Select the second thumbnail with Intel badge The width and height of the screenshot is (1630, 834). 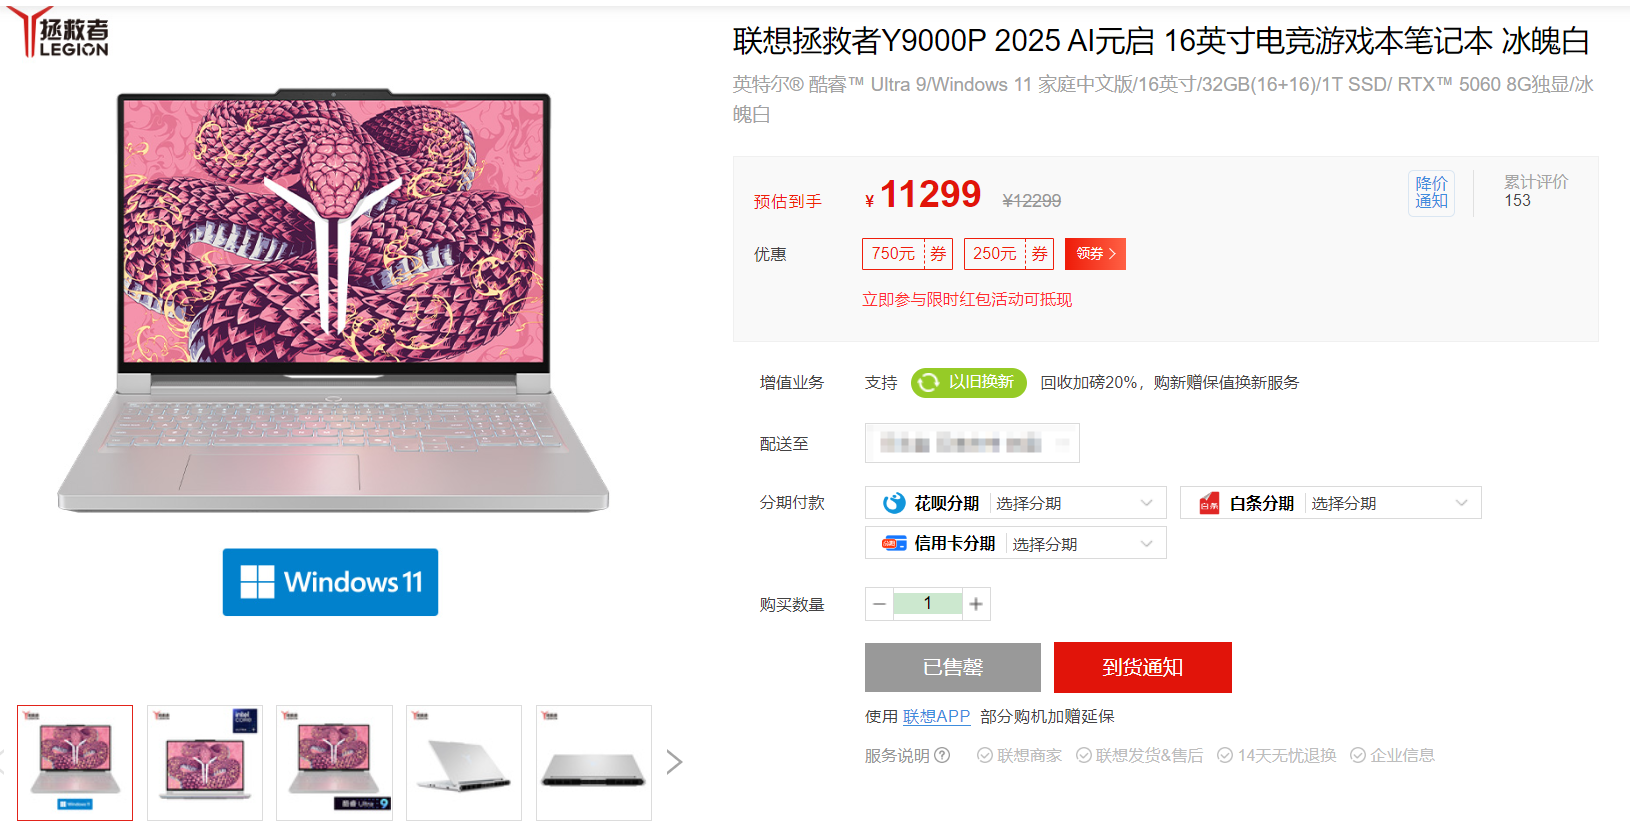click(x=205, y=763)
